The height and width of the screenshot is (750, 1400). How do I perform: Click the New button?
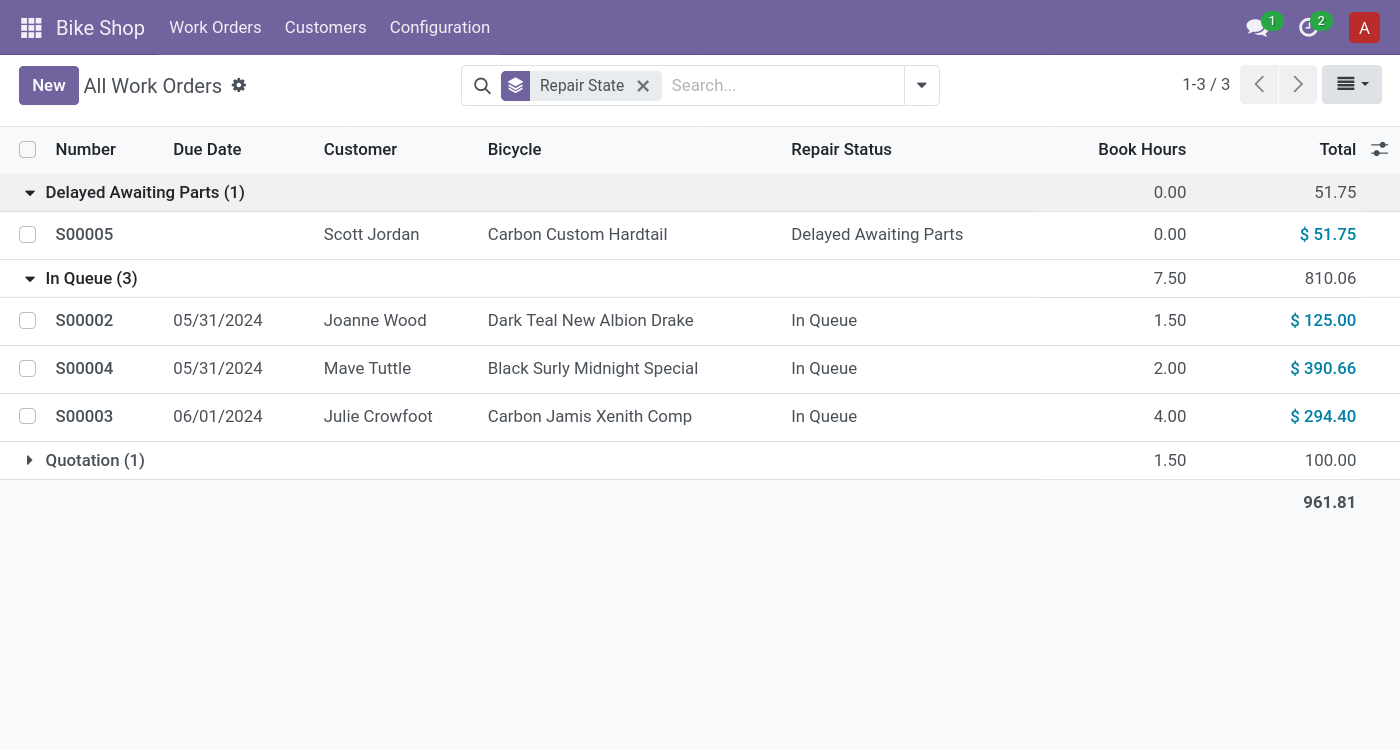[x=48, y=85]
